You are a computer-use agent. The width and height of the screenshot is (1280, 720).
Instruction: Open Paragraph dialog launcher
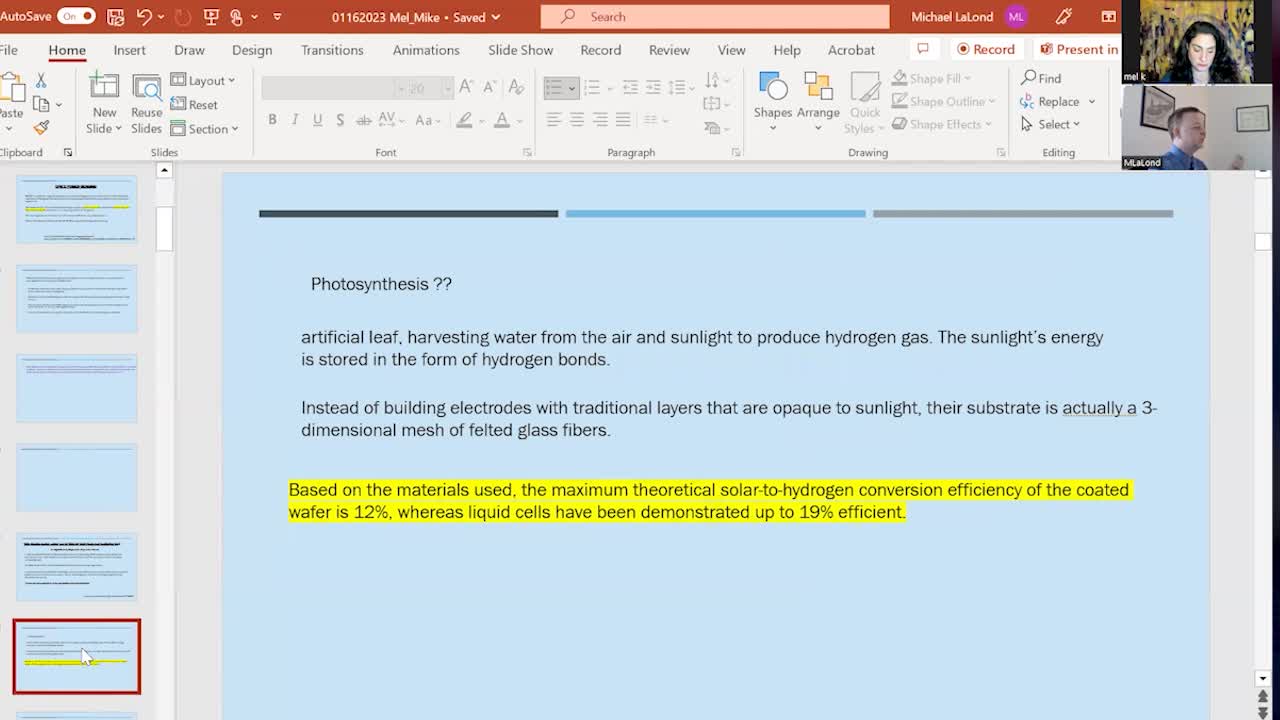(736, 153)
